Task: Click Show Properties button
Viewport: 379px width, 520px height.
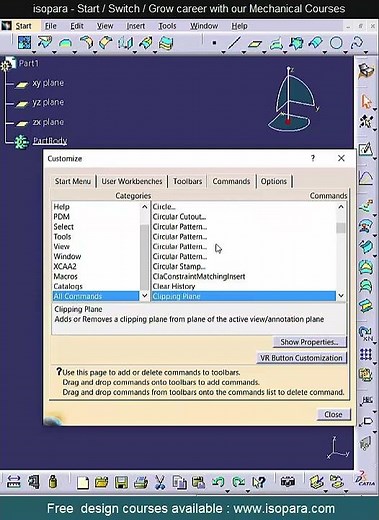Action: point(309,342)
